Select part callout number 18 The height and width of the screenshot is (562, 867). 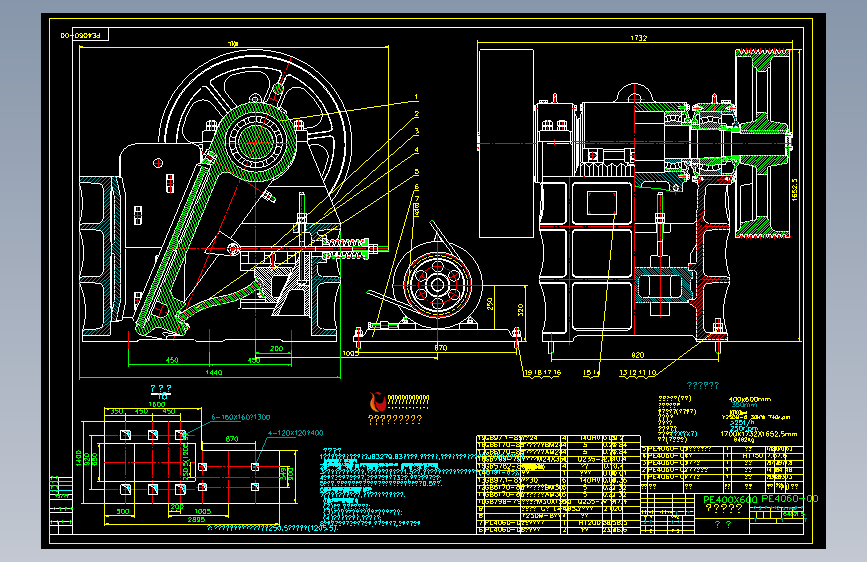(x=538, y=373)
